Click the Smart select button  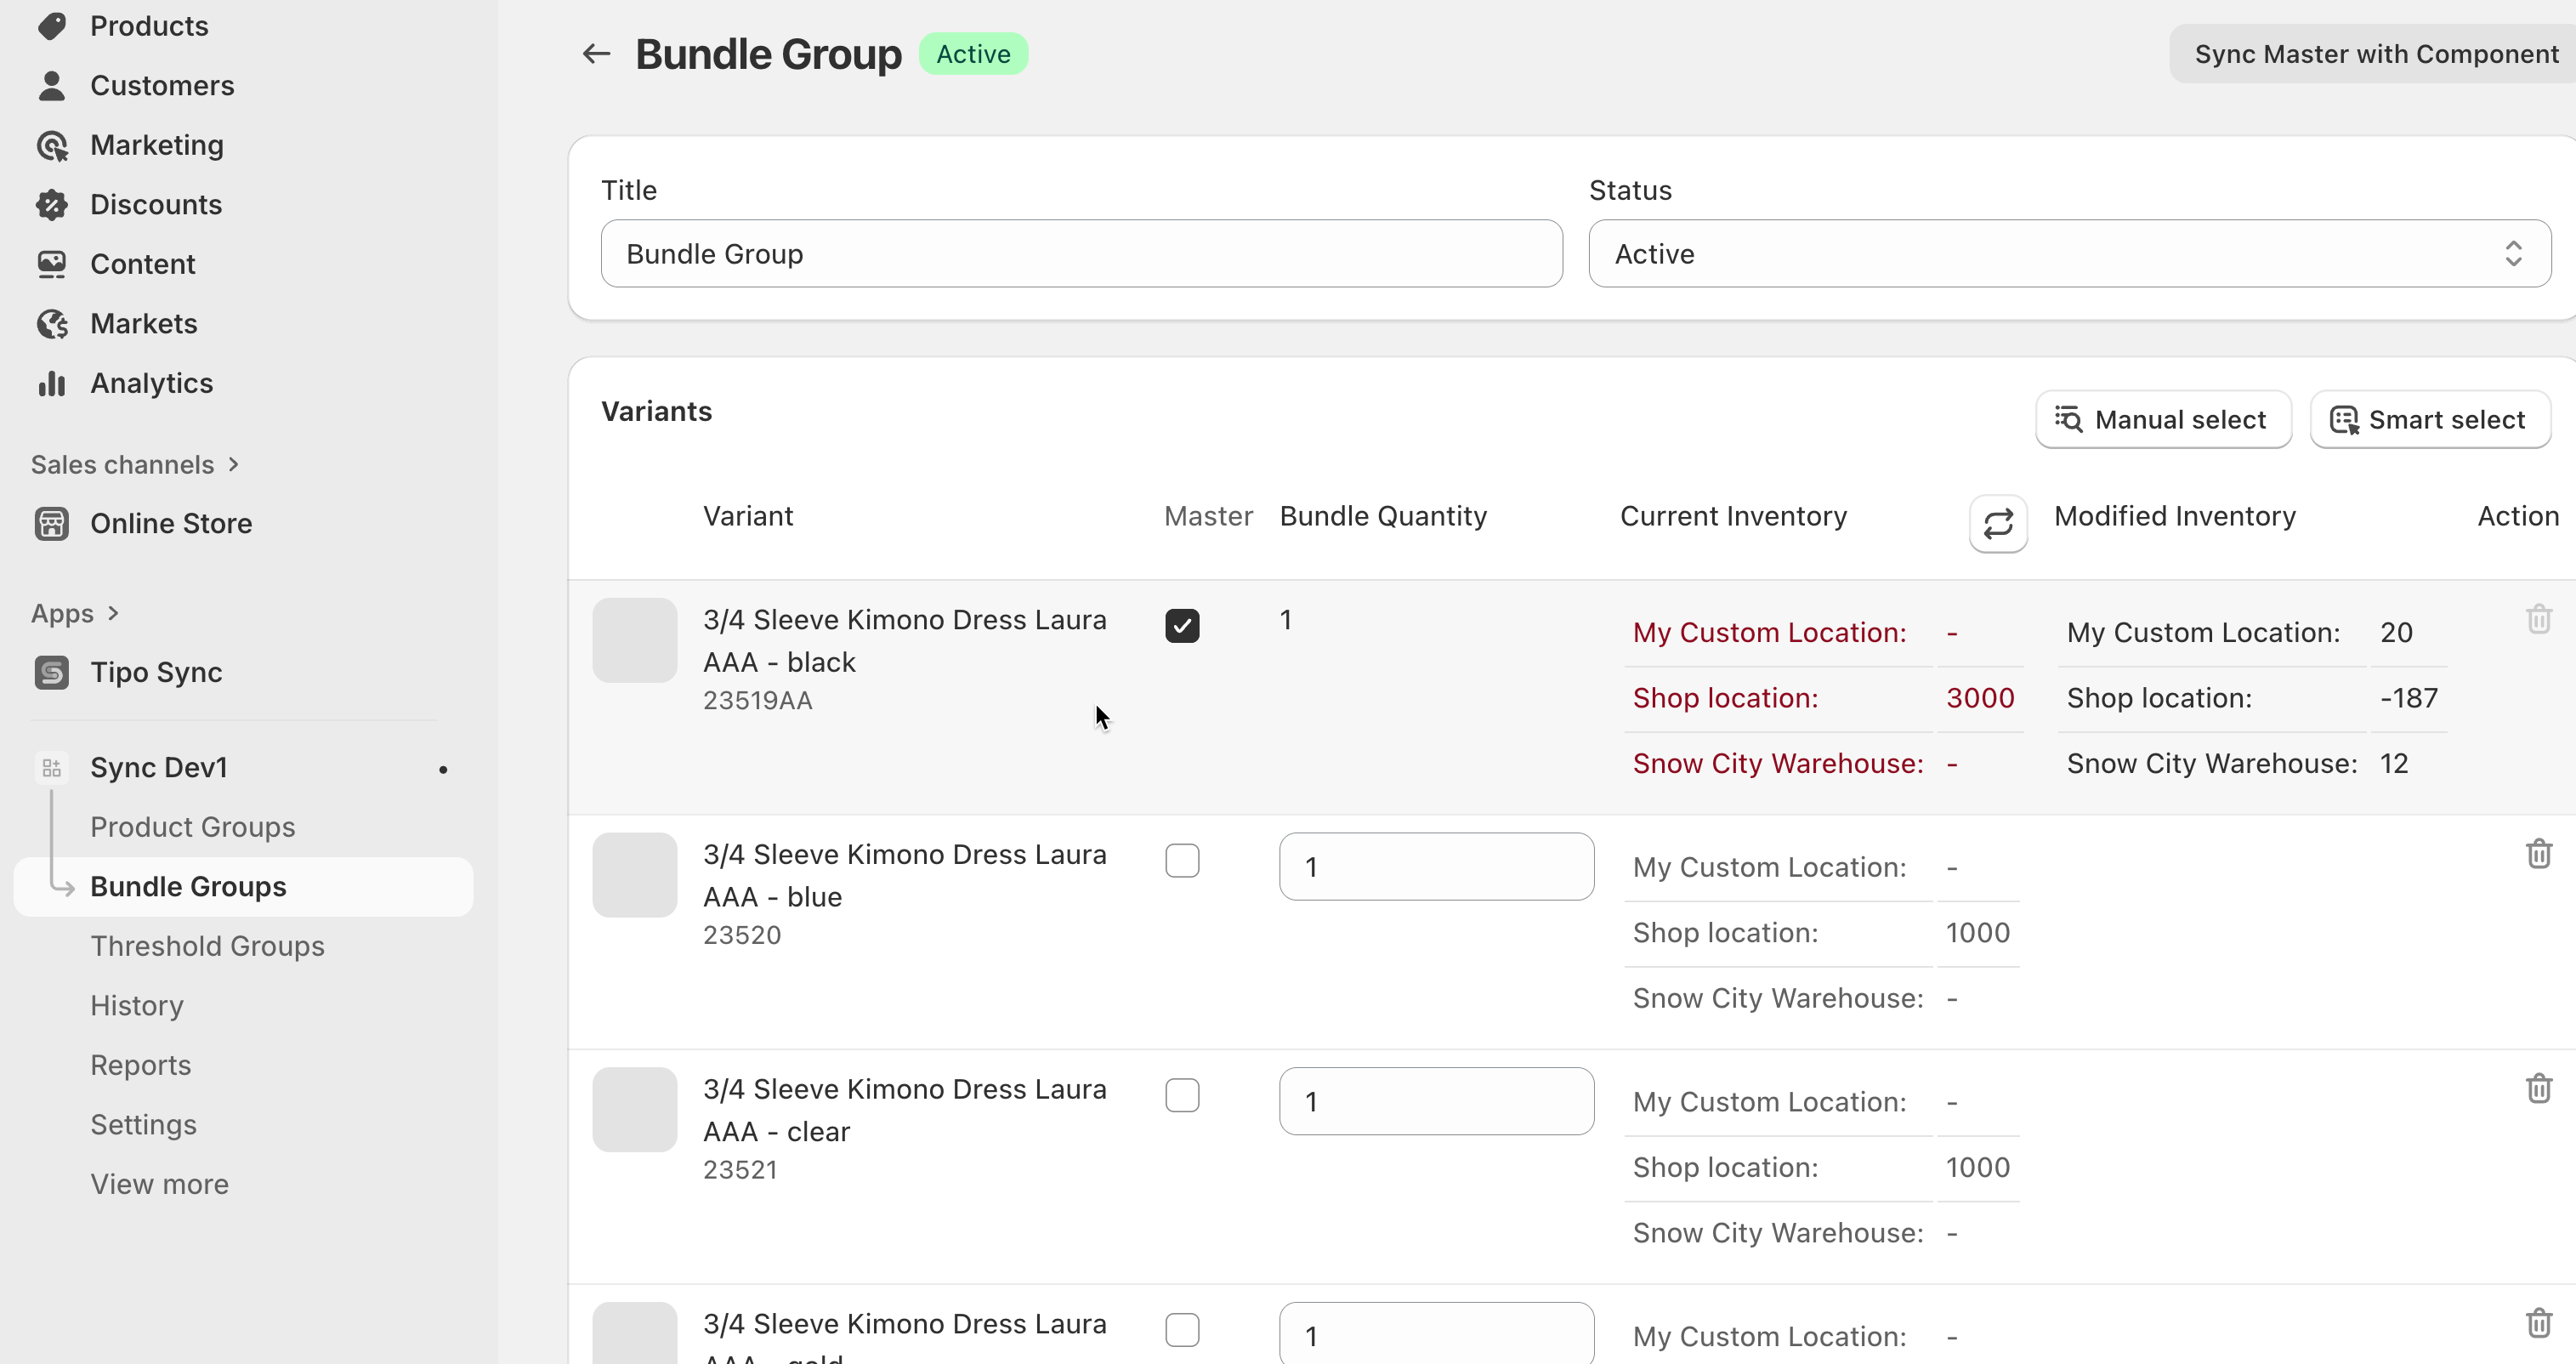[2429, 420]
